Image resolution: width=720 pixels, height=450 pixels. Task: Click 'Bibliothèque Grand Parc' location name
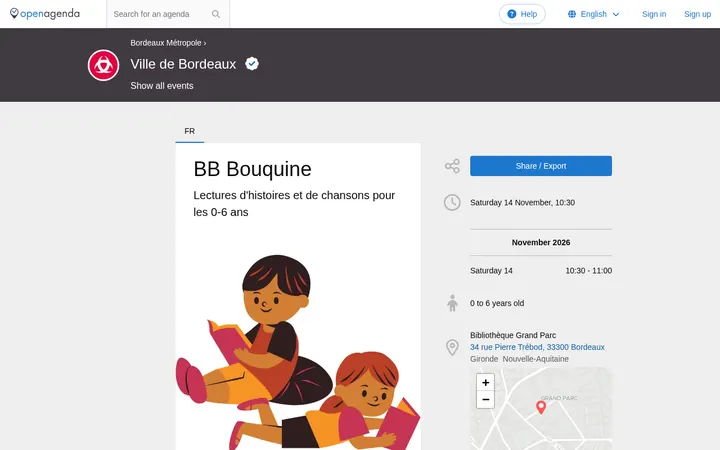point(513,335)
